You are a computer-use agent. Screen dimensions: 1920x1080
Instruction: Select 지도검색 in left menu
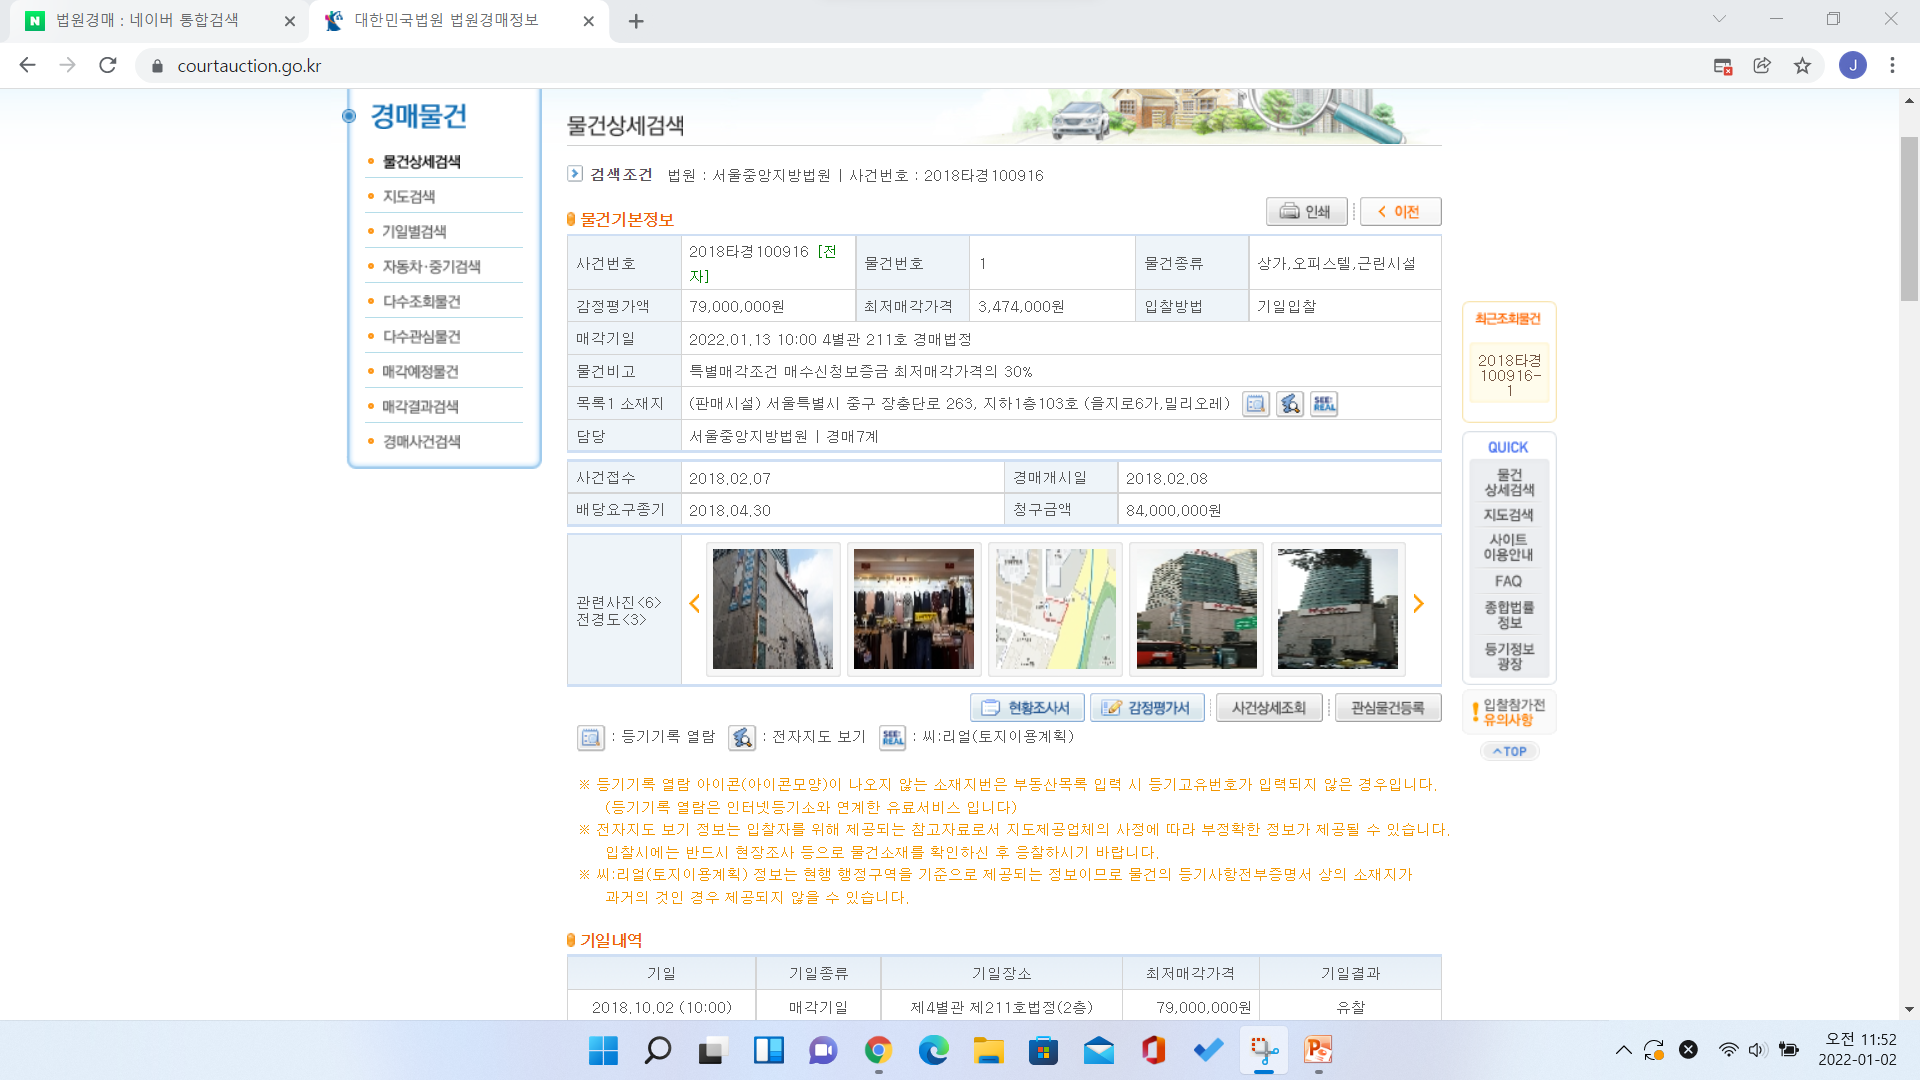(x=408, y=197)
